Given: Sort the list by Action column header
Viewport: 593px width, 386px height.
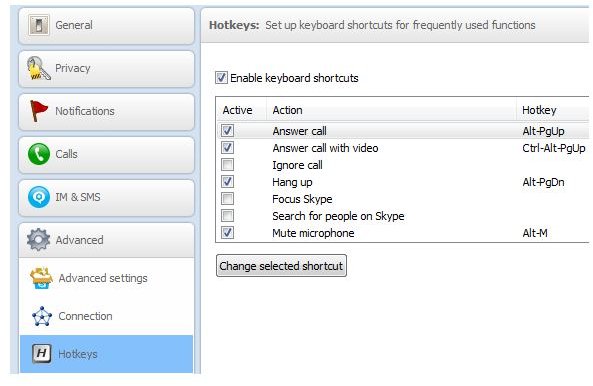Looking at the screenshot, I should pos(391,110).
